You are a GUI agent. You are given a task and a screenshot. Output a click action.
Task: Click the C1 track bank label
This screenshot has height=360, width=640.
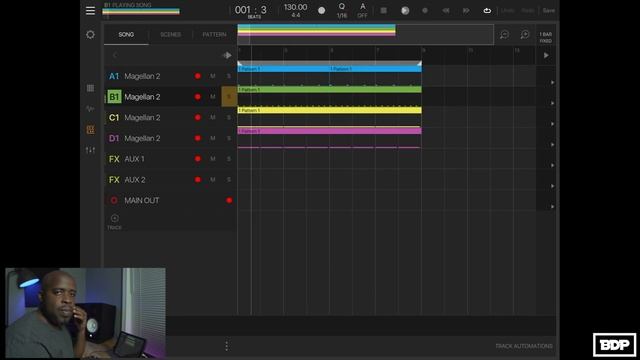[114, 118]
